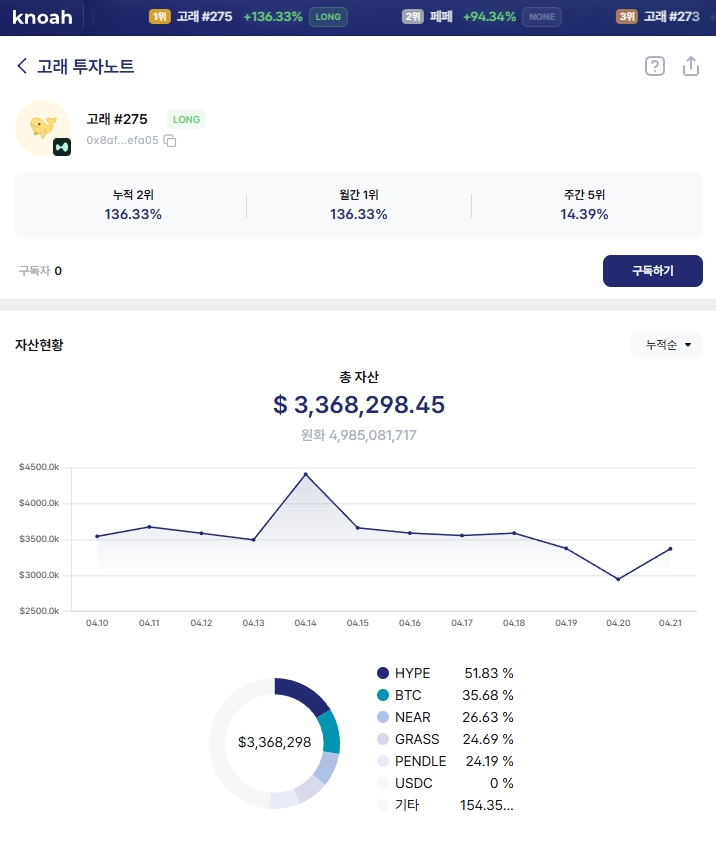The width and height of the screenshot is (716, 844).
Task: Open 2위 페페 in the top ticker
Action: click(x=440, y=17)
